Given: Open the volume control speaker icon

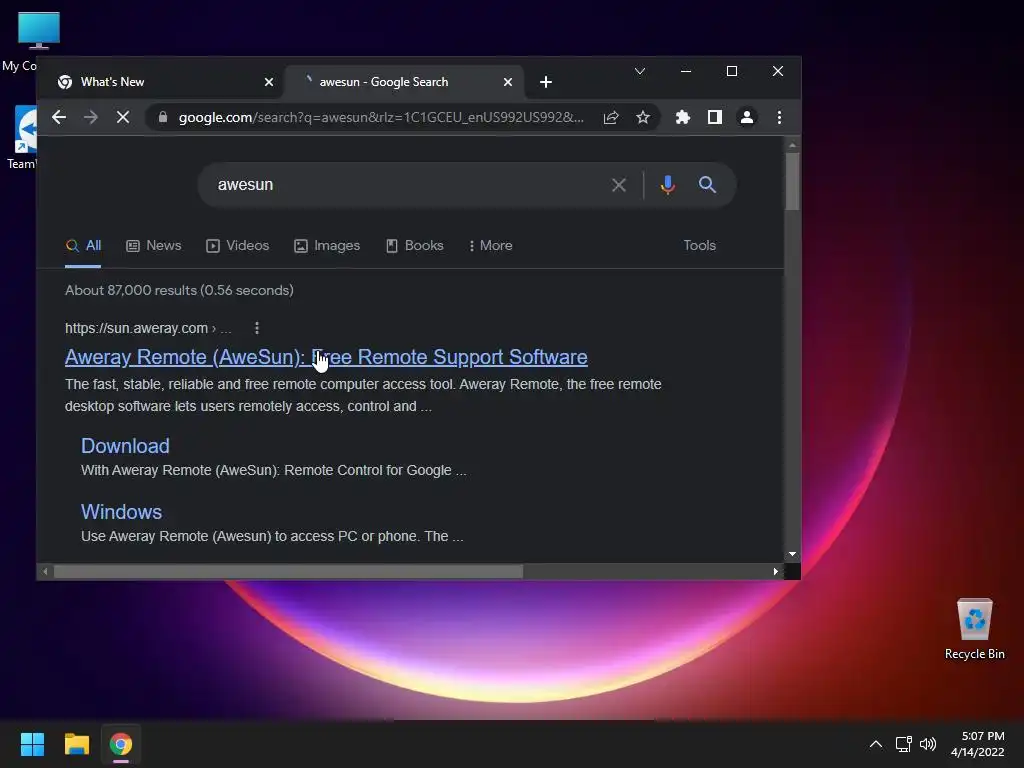Looking at the screenshot, I should tap(927, 744).
